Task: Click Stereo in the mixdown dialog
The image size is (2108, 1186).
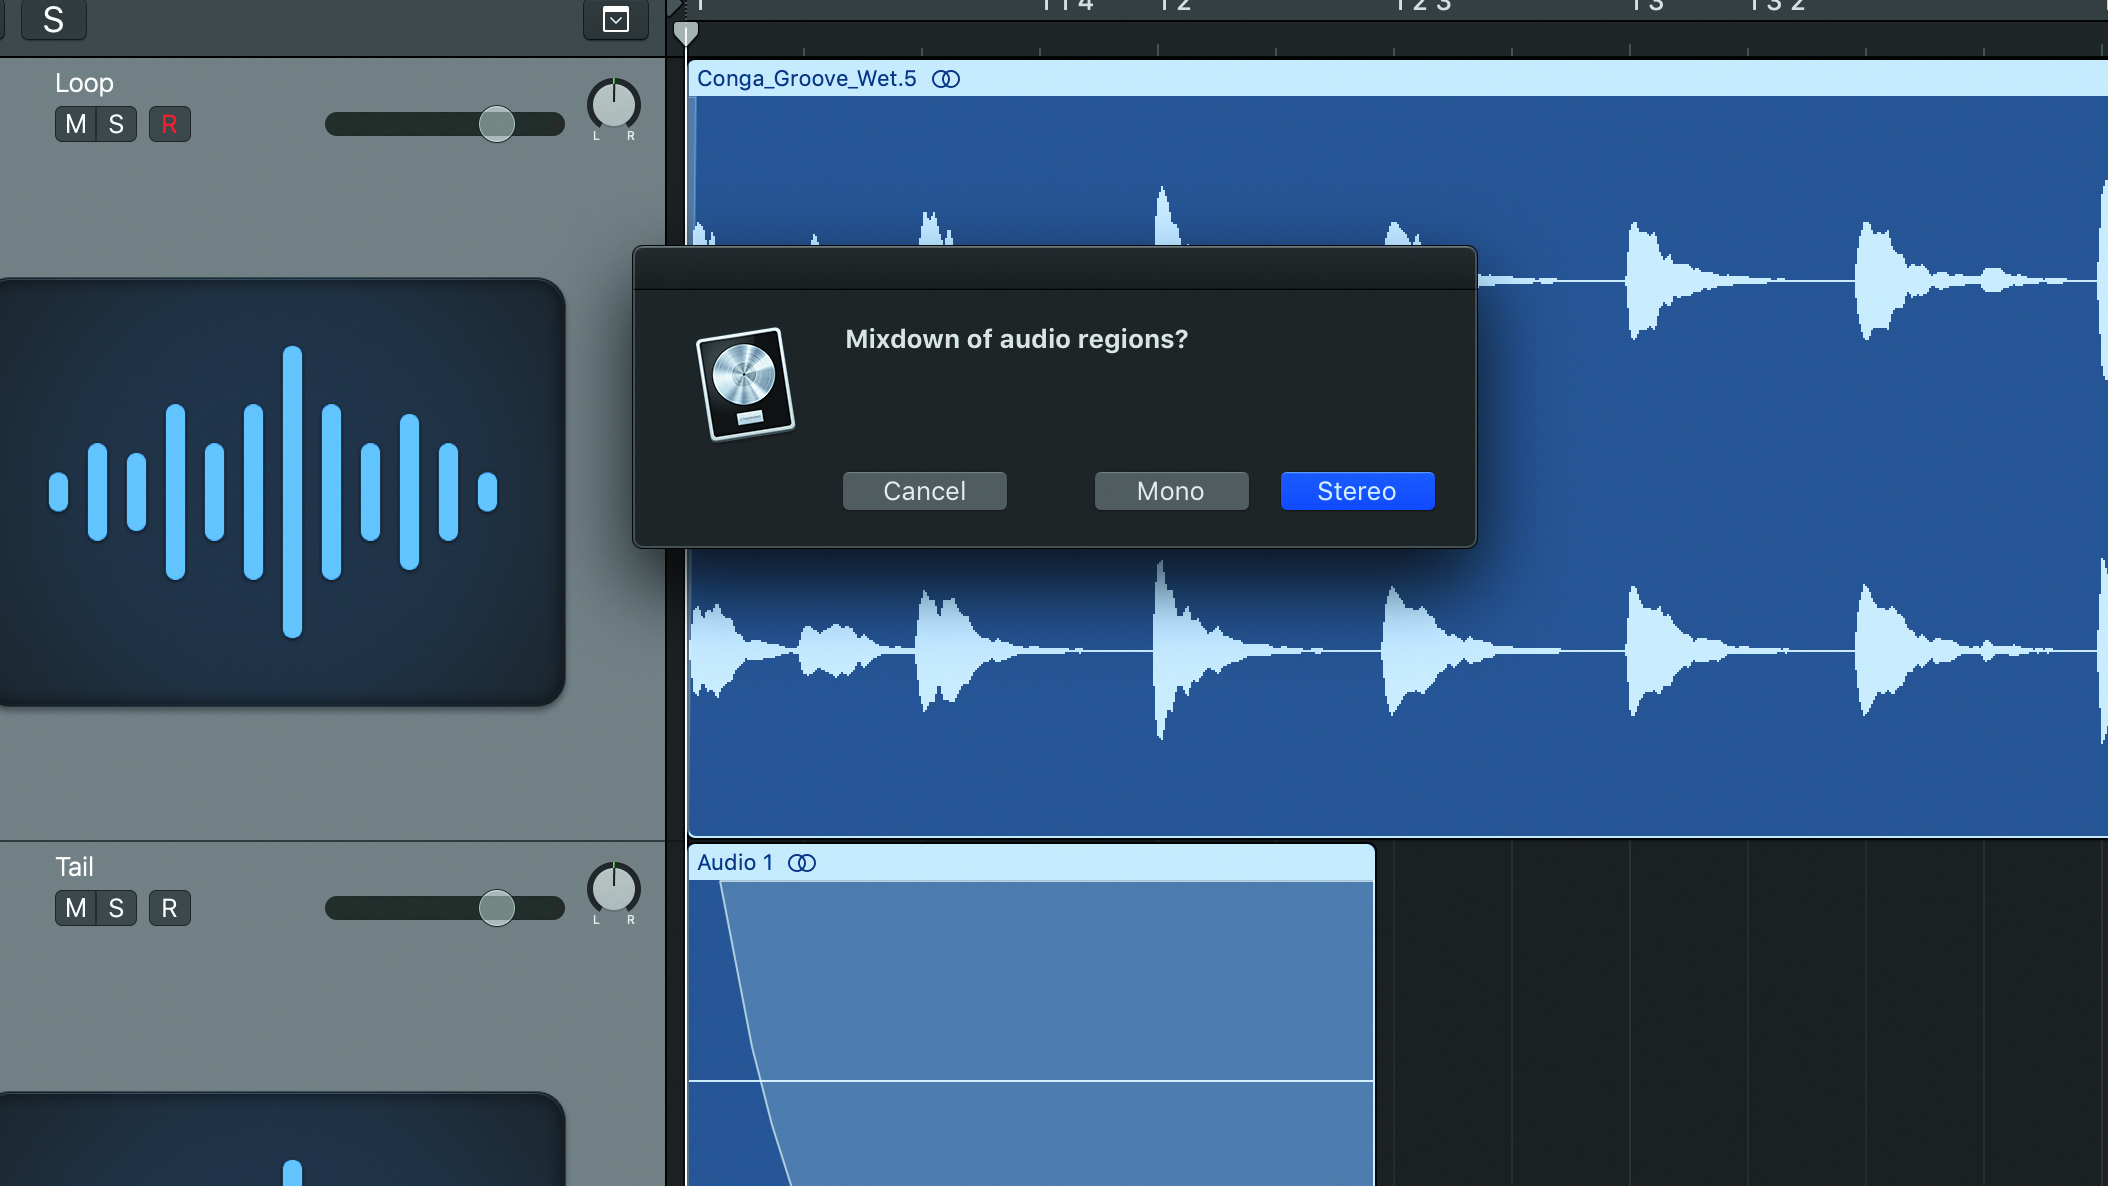Action: pyautogui.click(x=1357, y=491)
